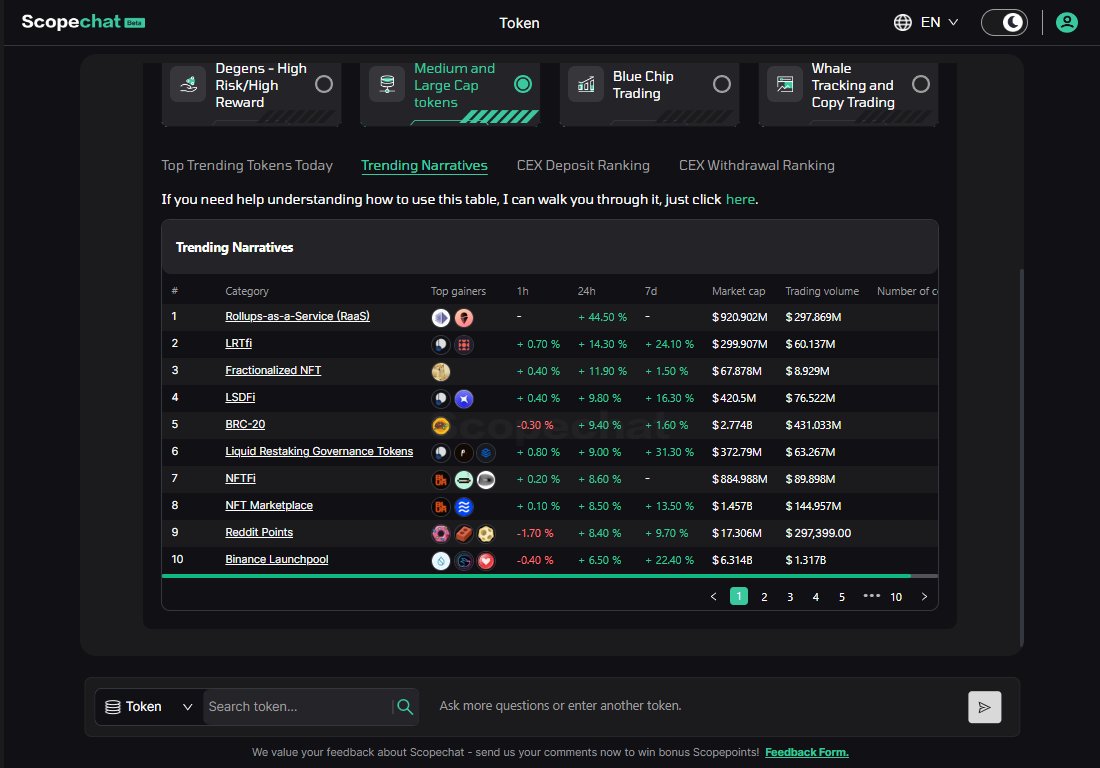Click the search magnifier icon
The image size is (1100, 768).
coord(405,706)
